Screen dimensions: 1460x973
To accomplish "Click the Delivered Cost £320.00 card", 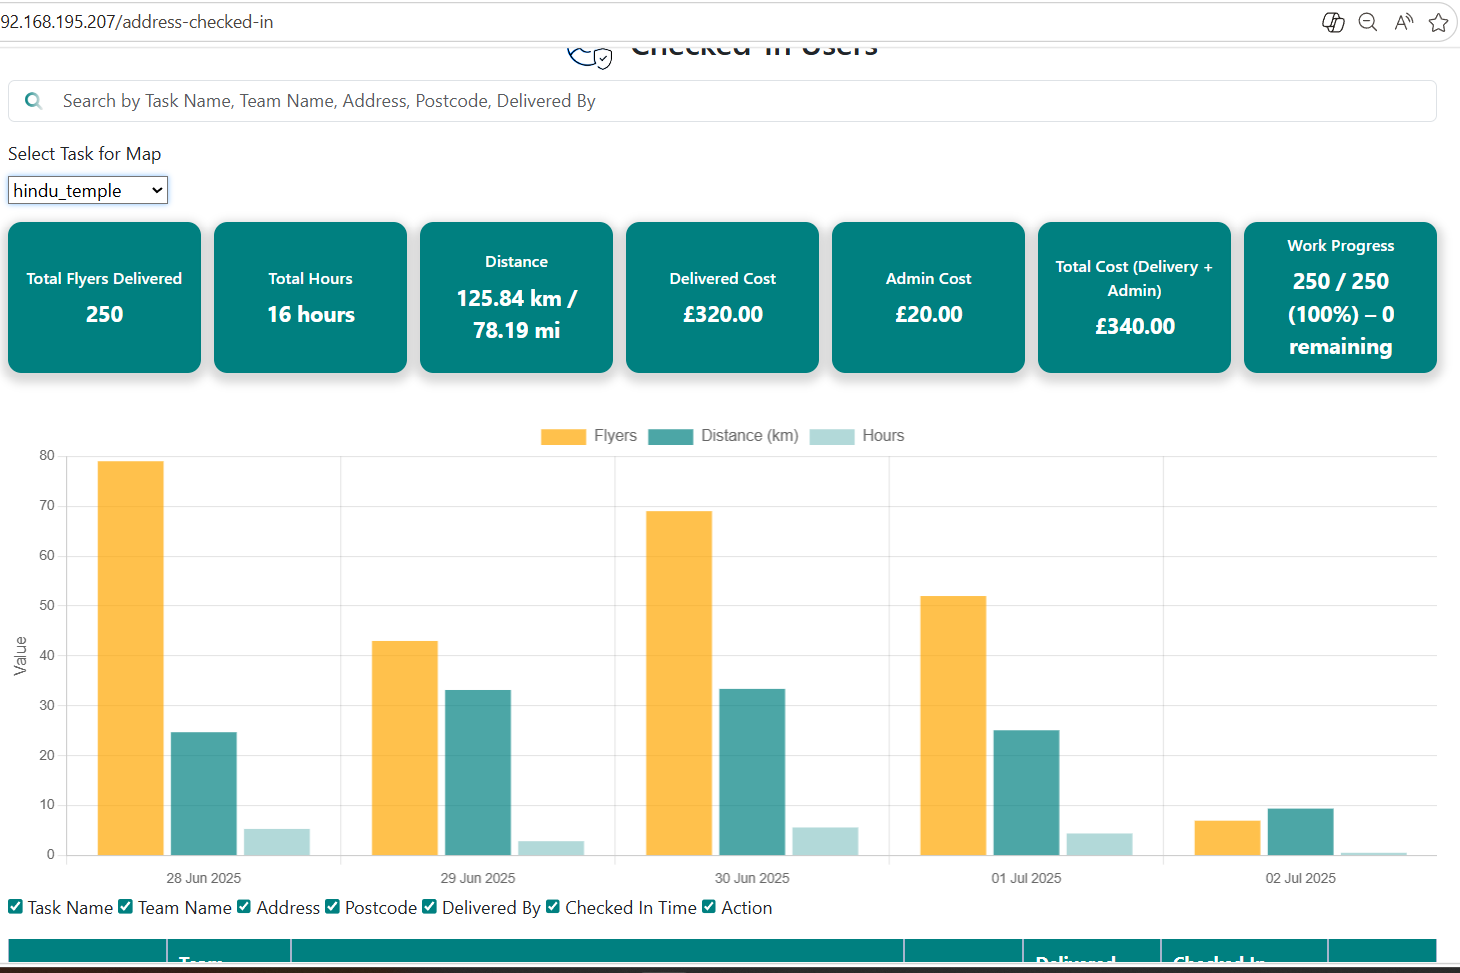I will pyautogui.click(x=722, y=297).
